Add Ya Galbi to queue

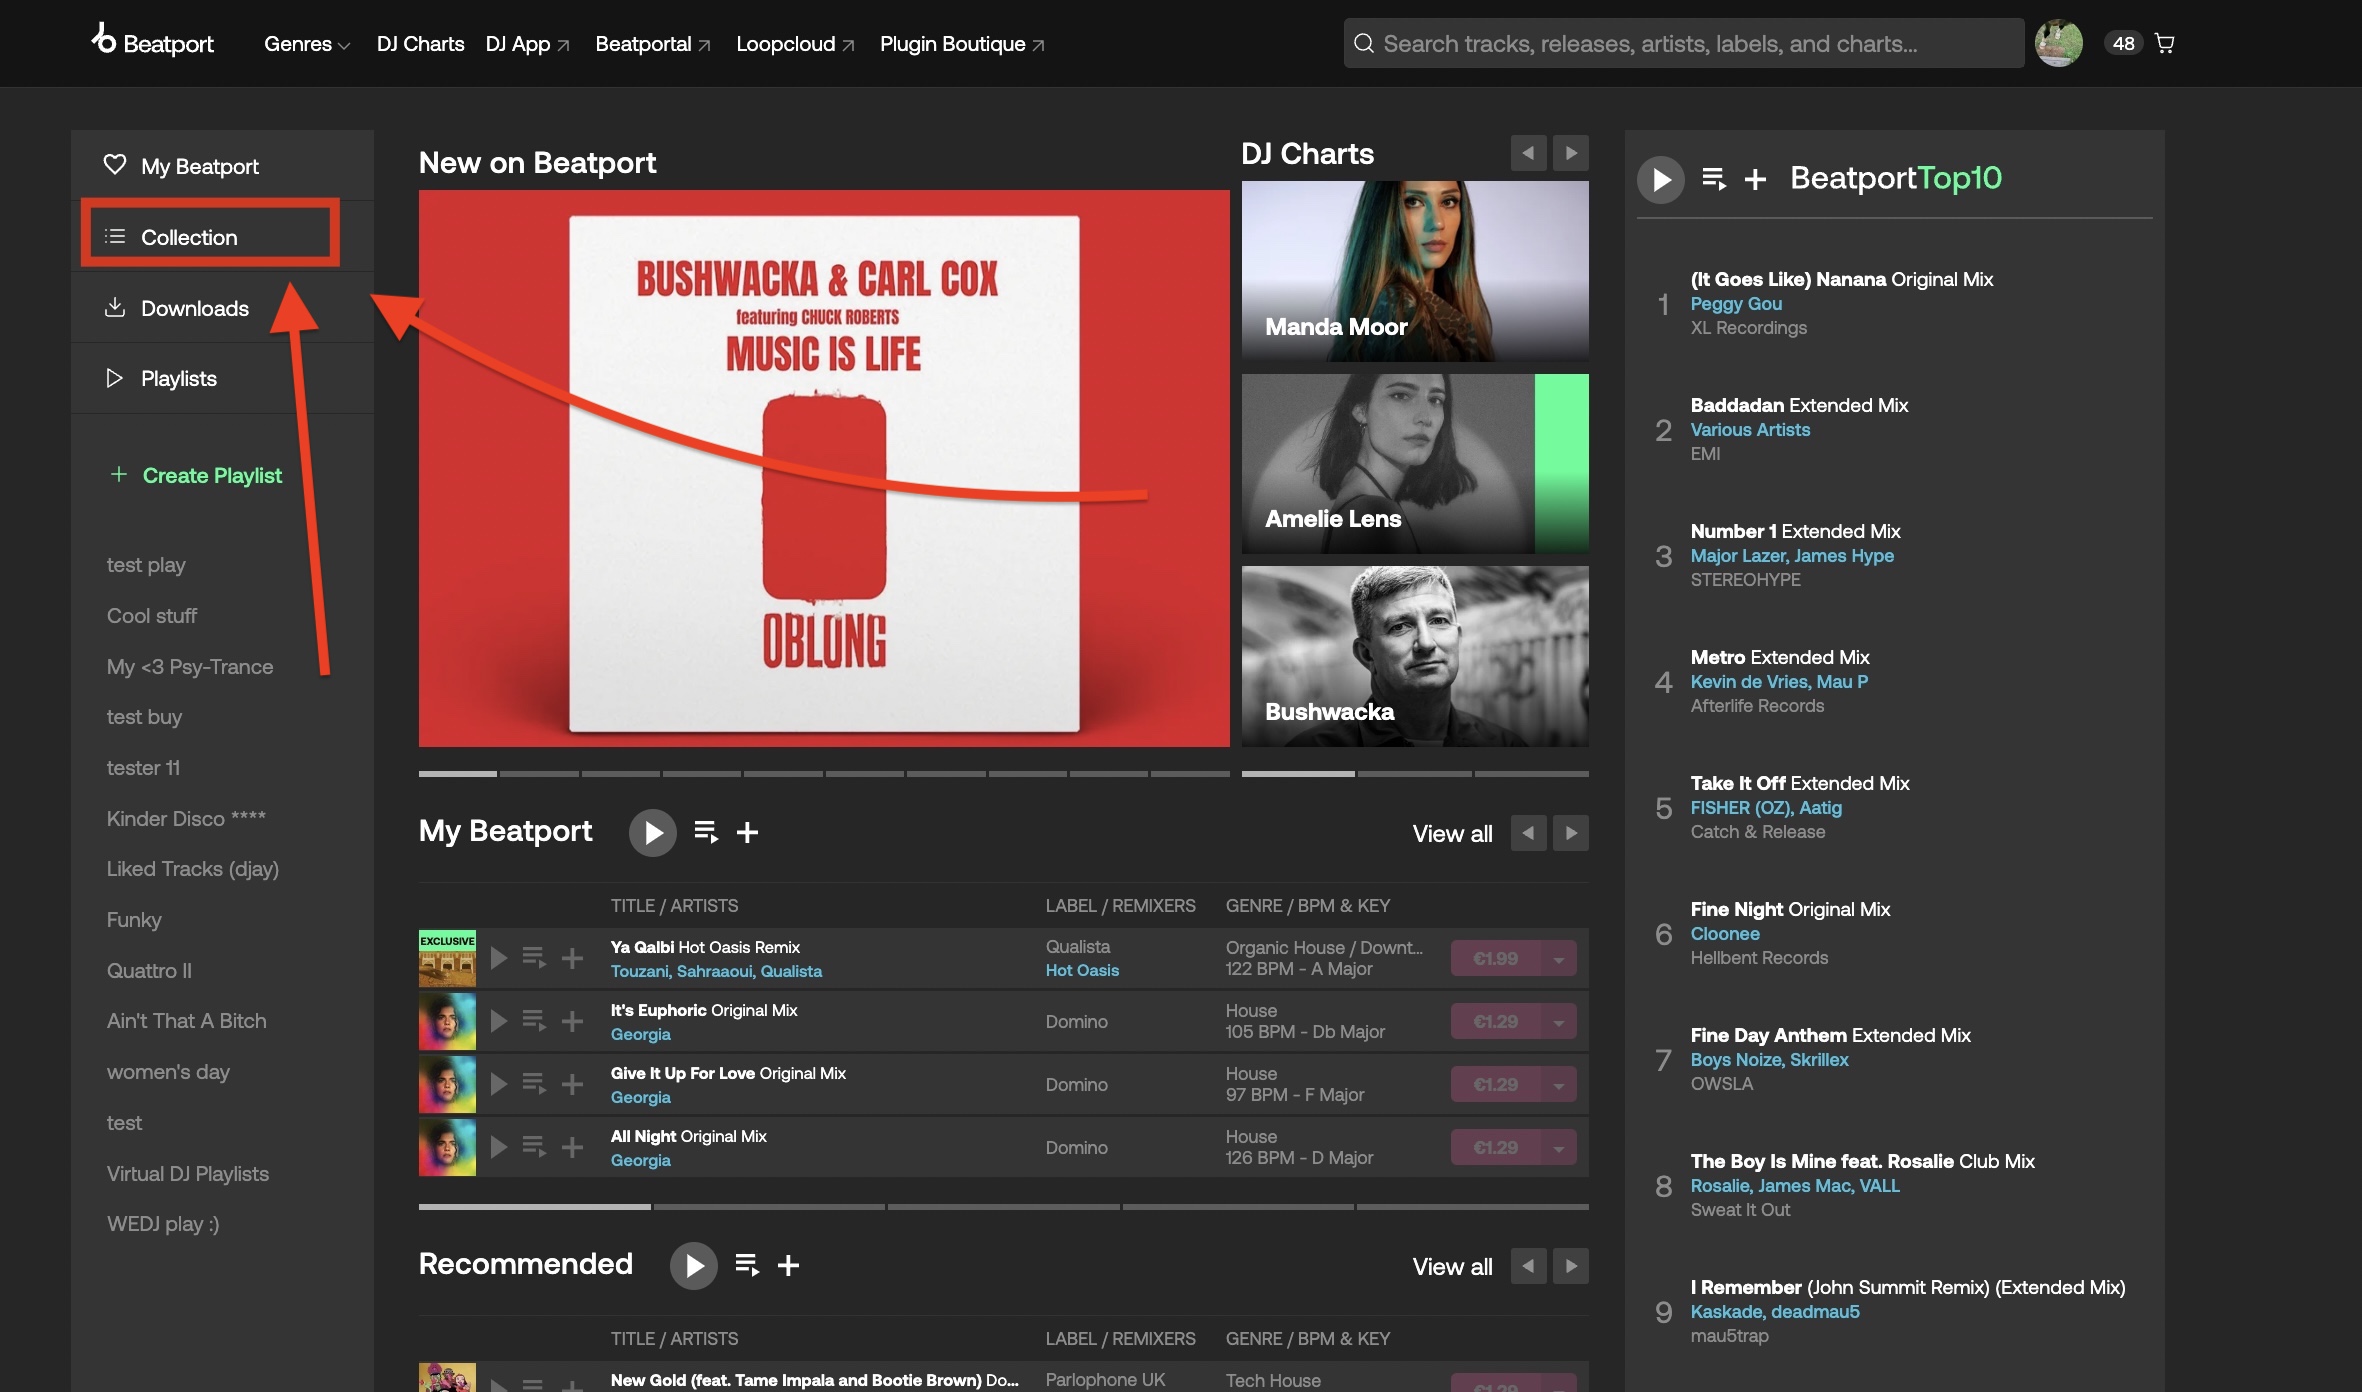[x=534, y=958]
